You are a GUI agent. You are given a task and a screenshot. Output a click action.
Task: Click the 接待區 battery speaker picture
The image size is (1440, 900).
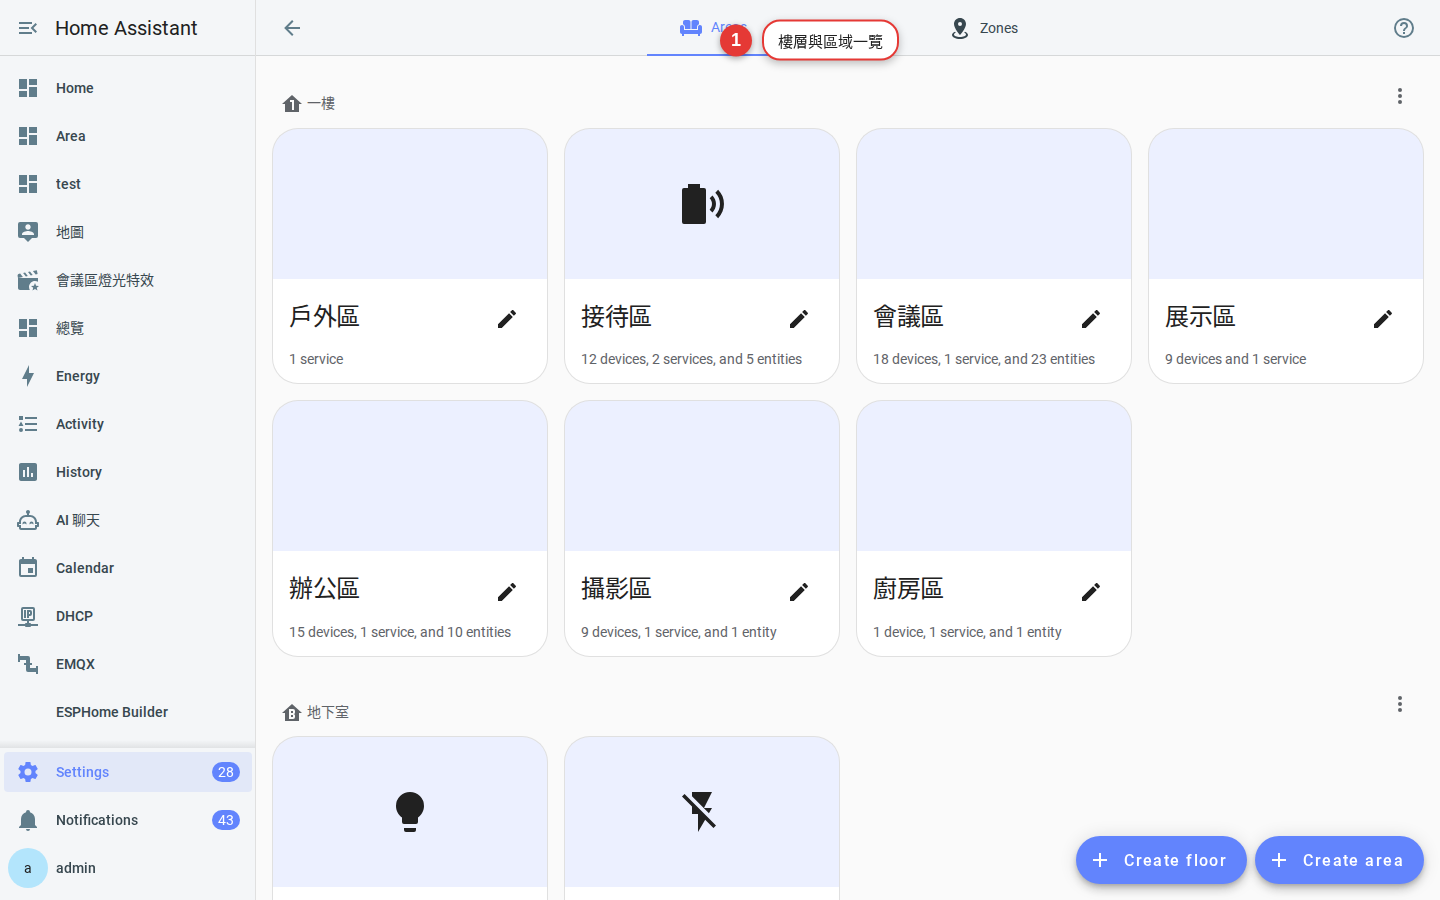[702, 204]
